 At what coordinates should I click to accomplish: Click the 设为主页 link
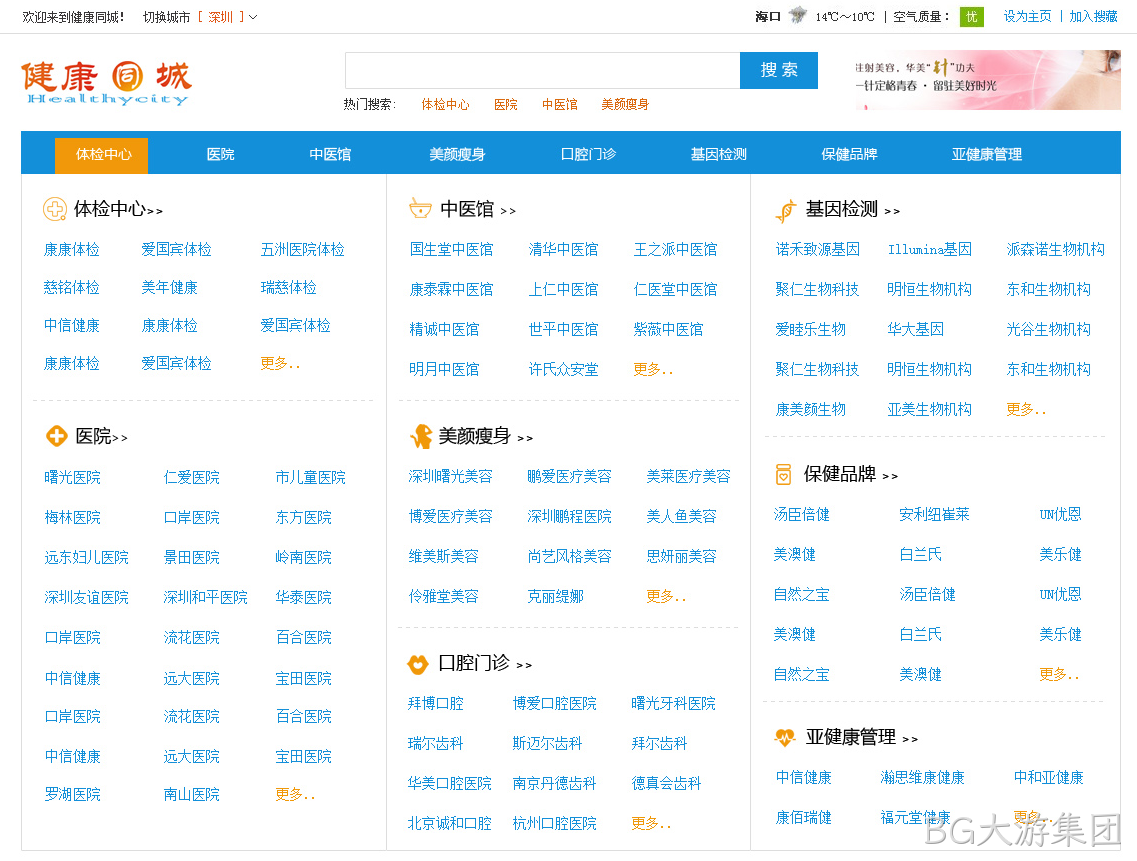point(1028,17)
